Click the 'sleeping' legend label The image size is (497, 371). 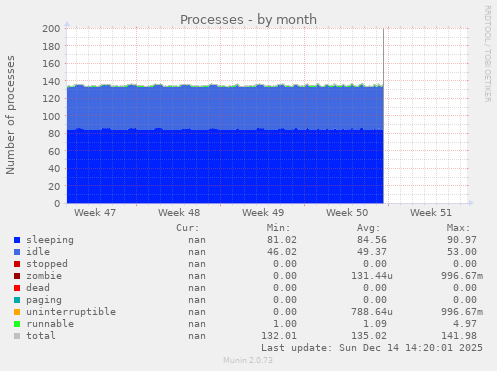[x=50, y=240]
